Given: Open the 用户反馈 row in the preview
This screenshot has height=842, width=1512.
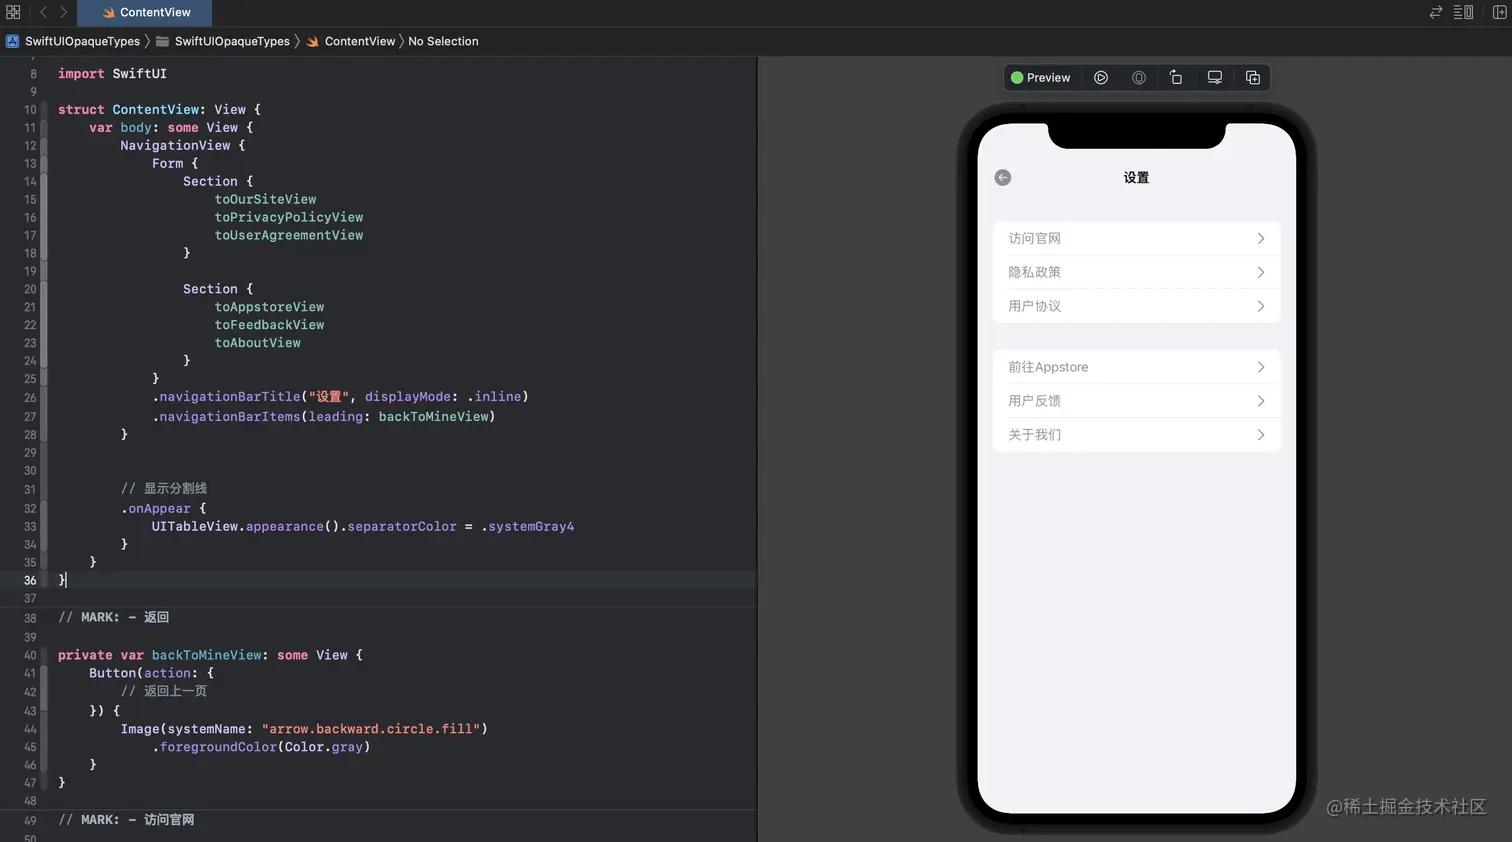Looking at the screenshot, I should click(1136, 401).
